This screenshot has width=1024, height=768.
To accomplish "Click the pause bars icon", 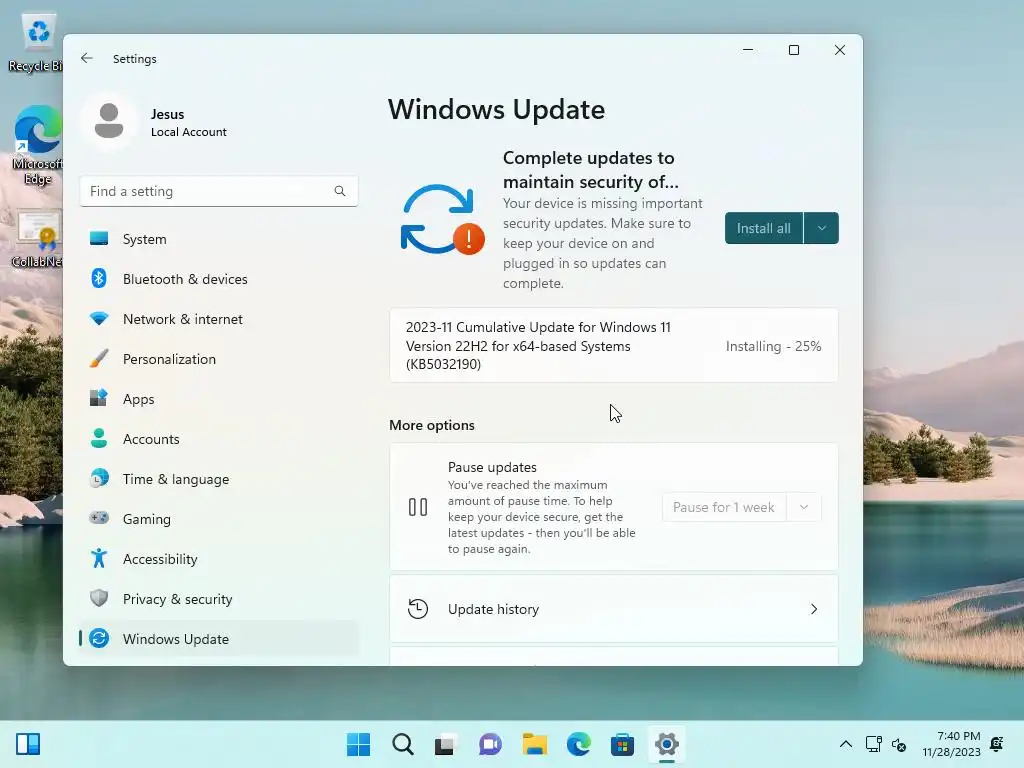I will click(x=418, y=507).
